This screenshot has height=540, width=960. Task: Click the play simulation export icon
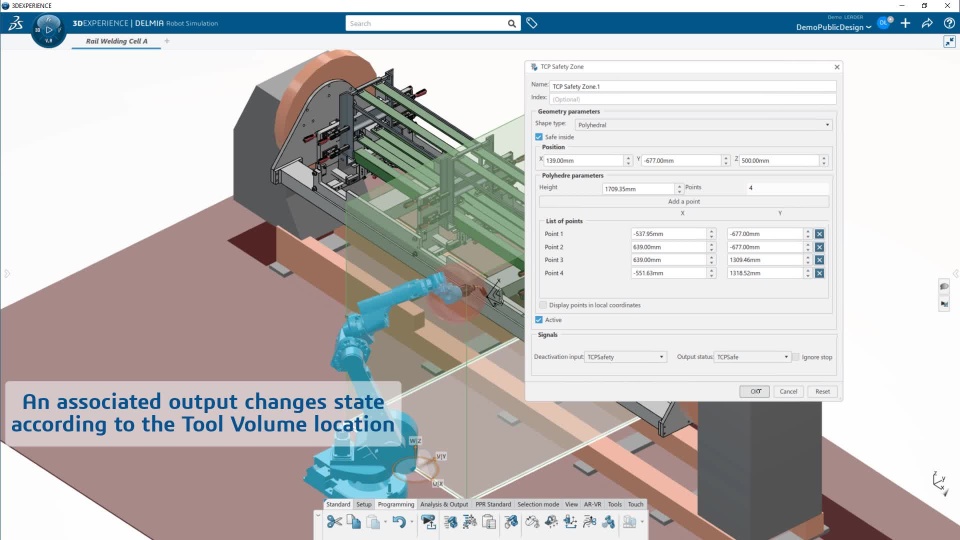[429, 522]
